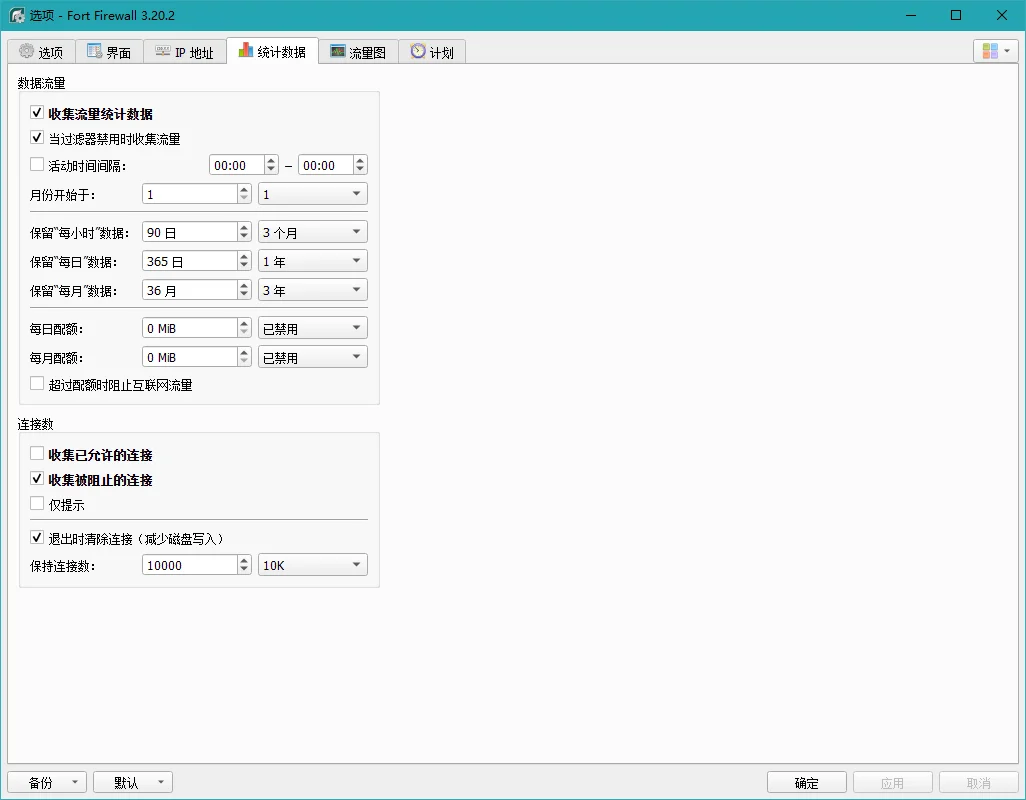Screen dimensions: 1026x800
Task: Click the end time 00:00 field
Action: click(326, 165)
